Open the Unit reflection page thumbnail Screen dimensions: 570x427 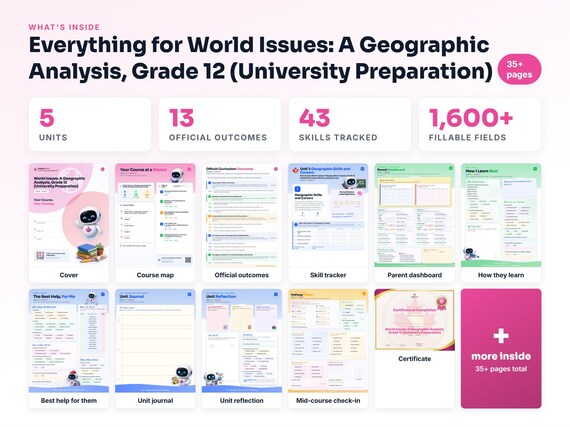(242, 341)
